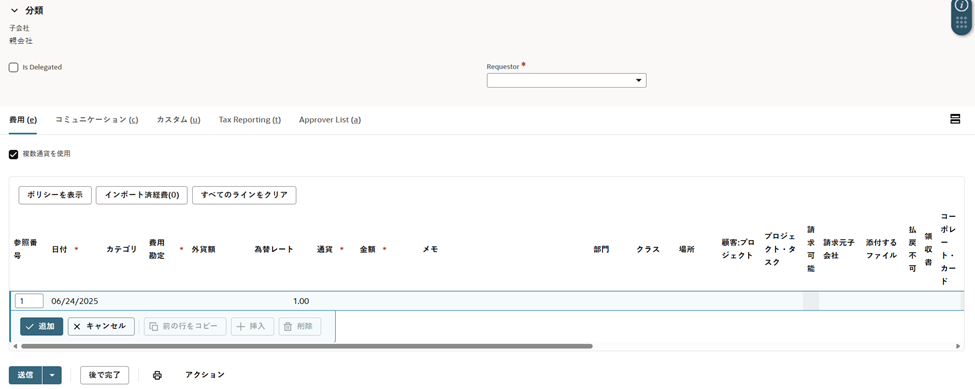This screenshot has height=389, width=975.
Task: Click the 日付 column header
Action: pos(59,249)
